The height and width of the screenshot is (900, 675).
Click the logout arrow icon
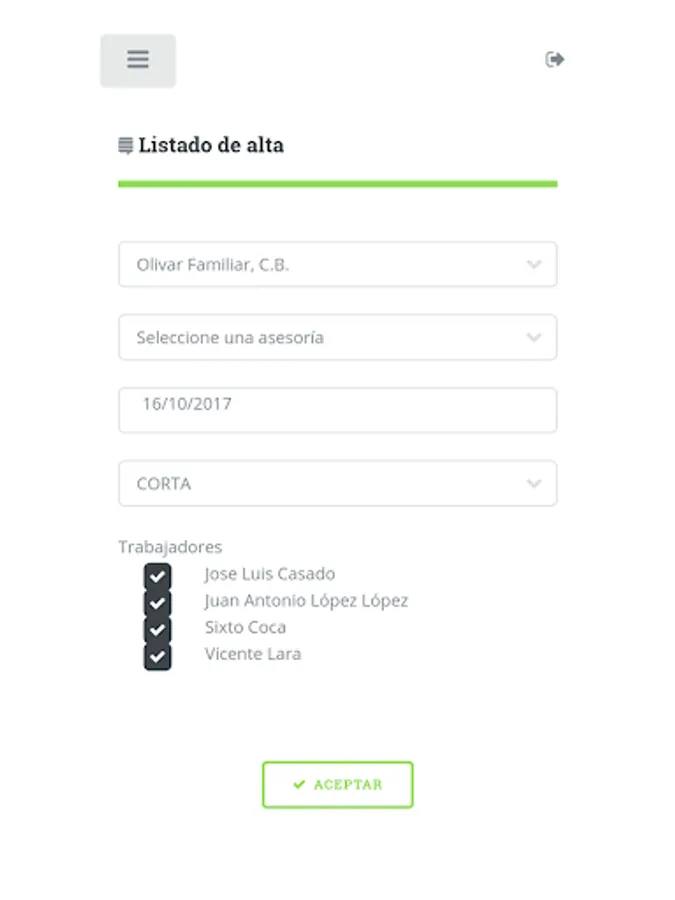coord(554,59)
